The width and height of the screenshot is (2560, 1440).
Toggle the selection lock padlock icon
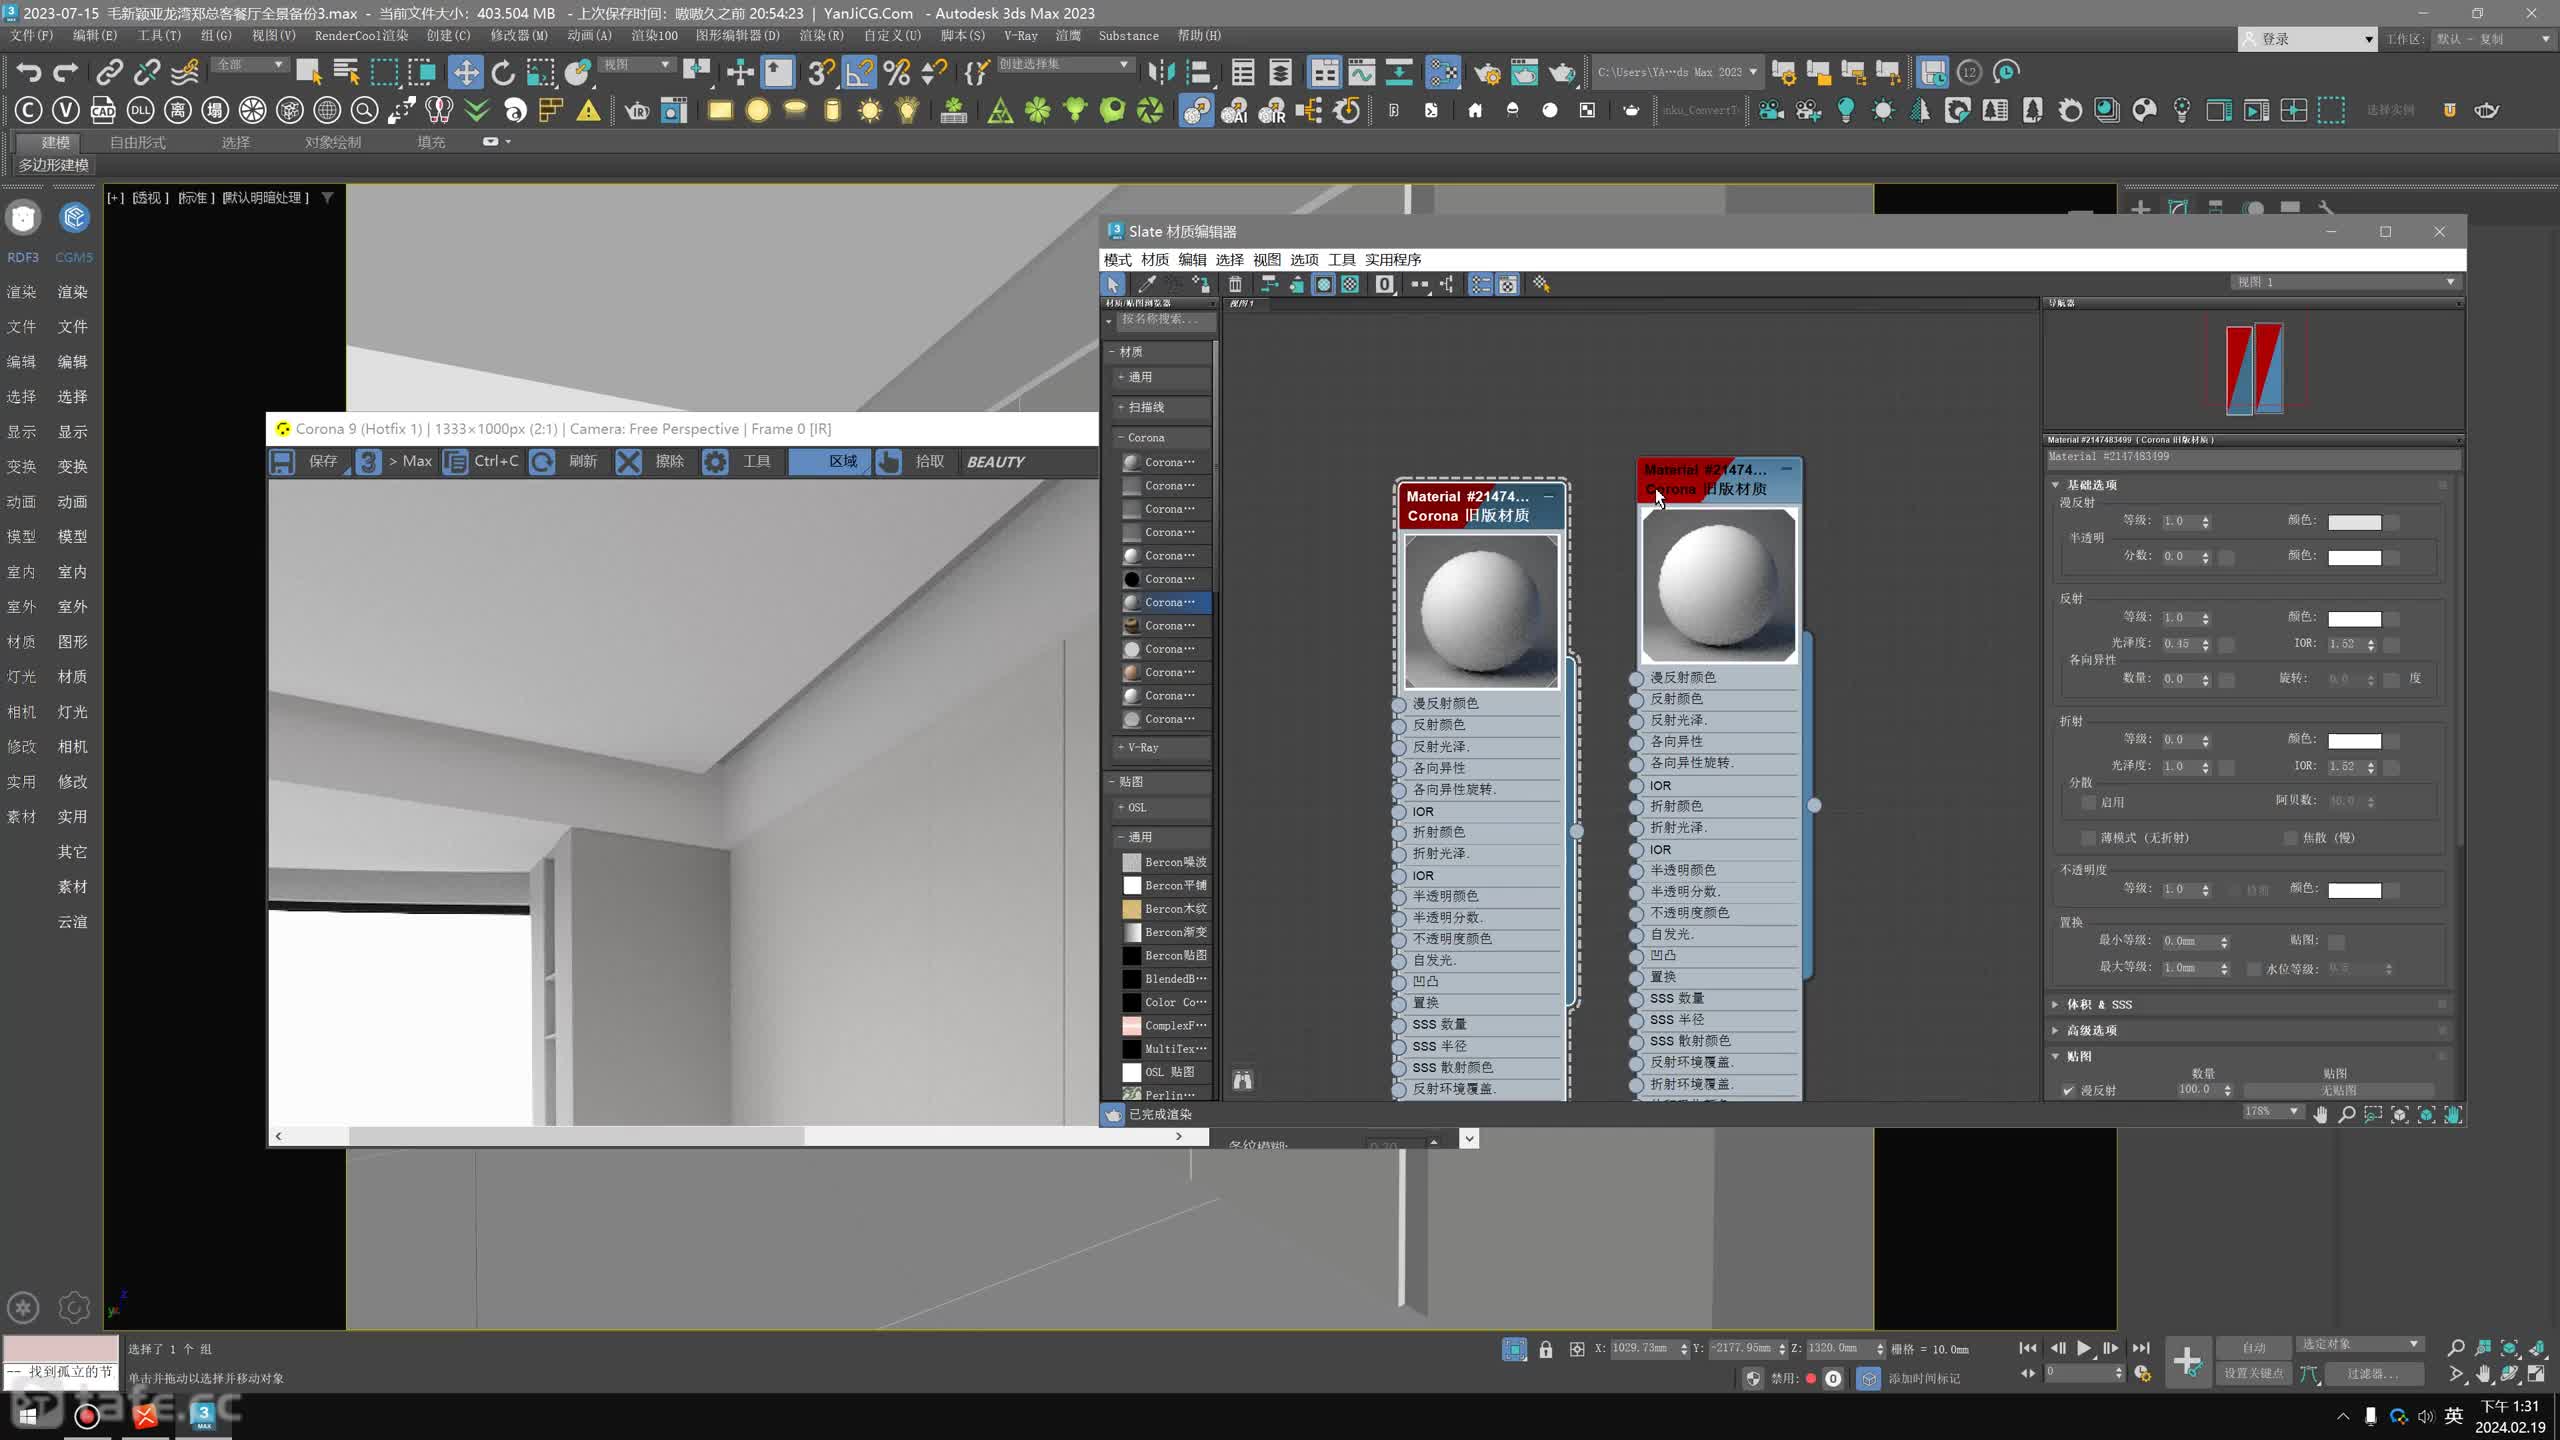click(1546, 1349)
